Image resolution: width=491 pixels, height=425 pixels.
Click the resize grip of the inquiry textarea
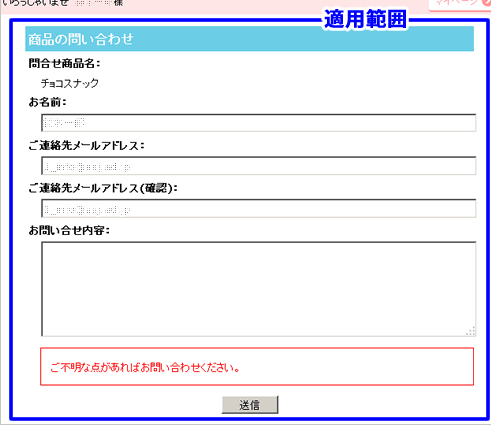470,331
